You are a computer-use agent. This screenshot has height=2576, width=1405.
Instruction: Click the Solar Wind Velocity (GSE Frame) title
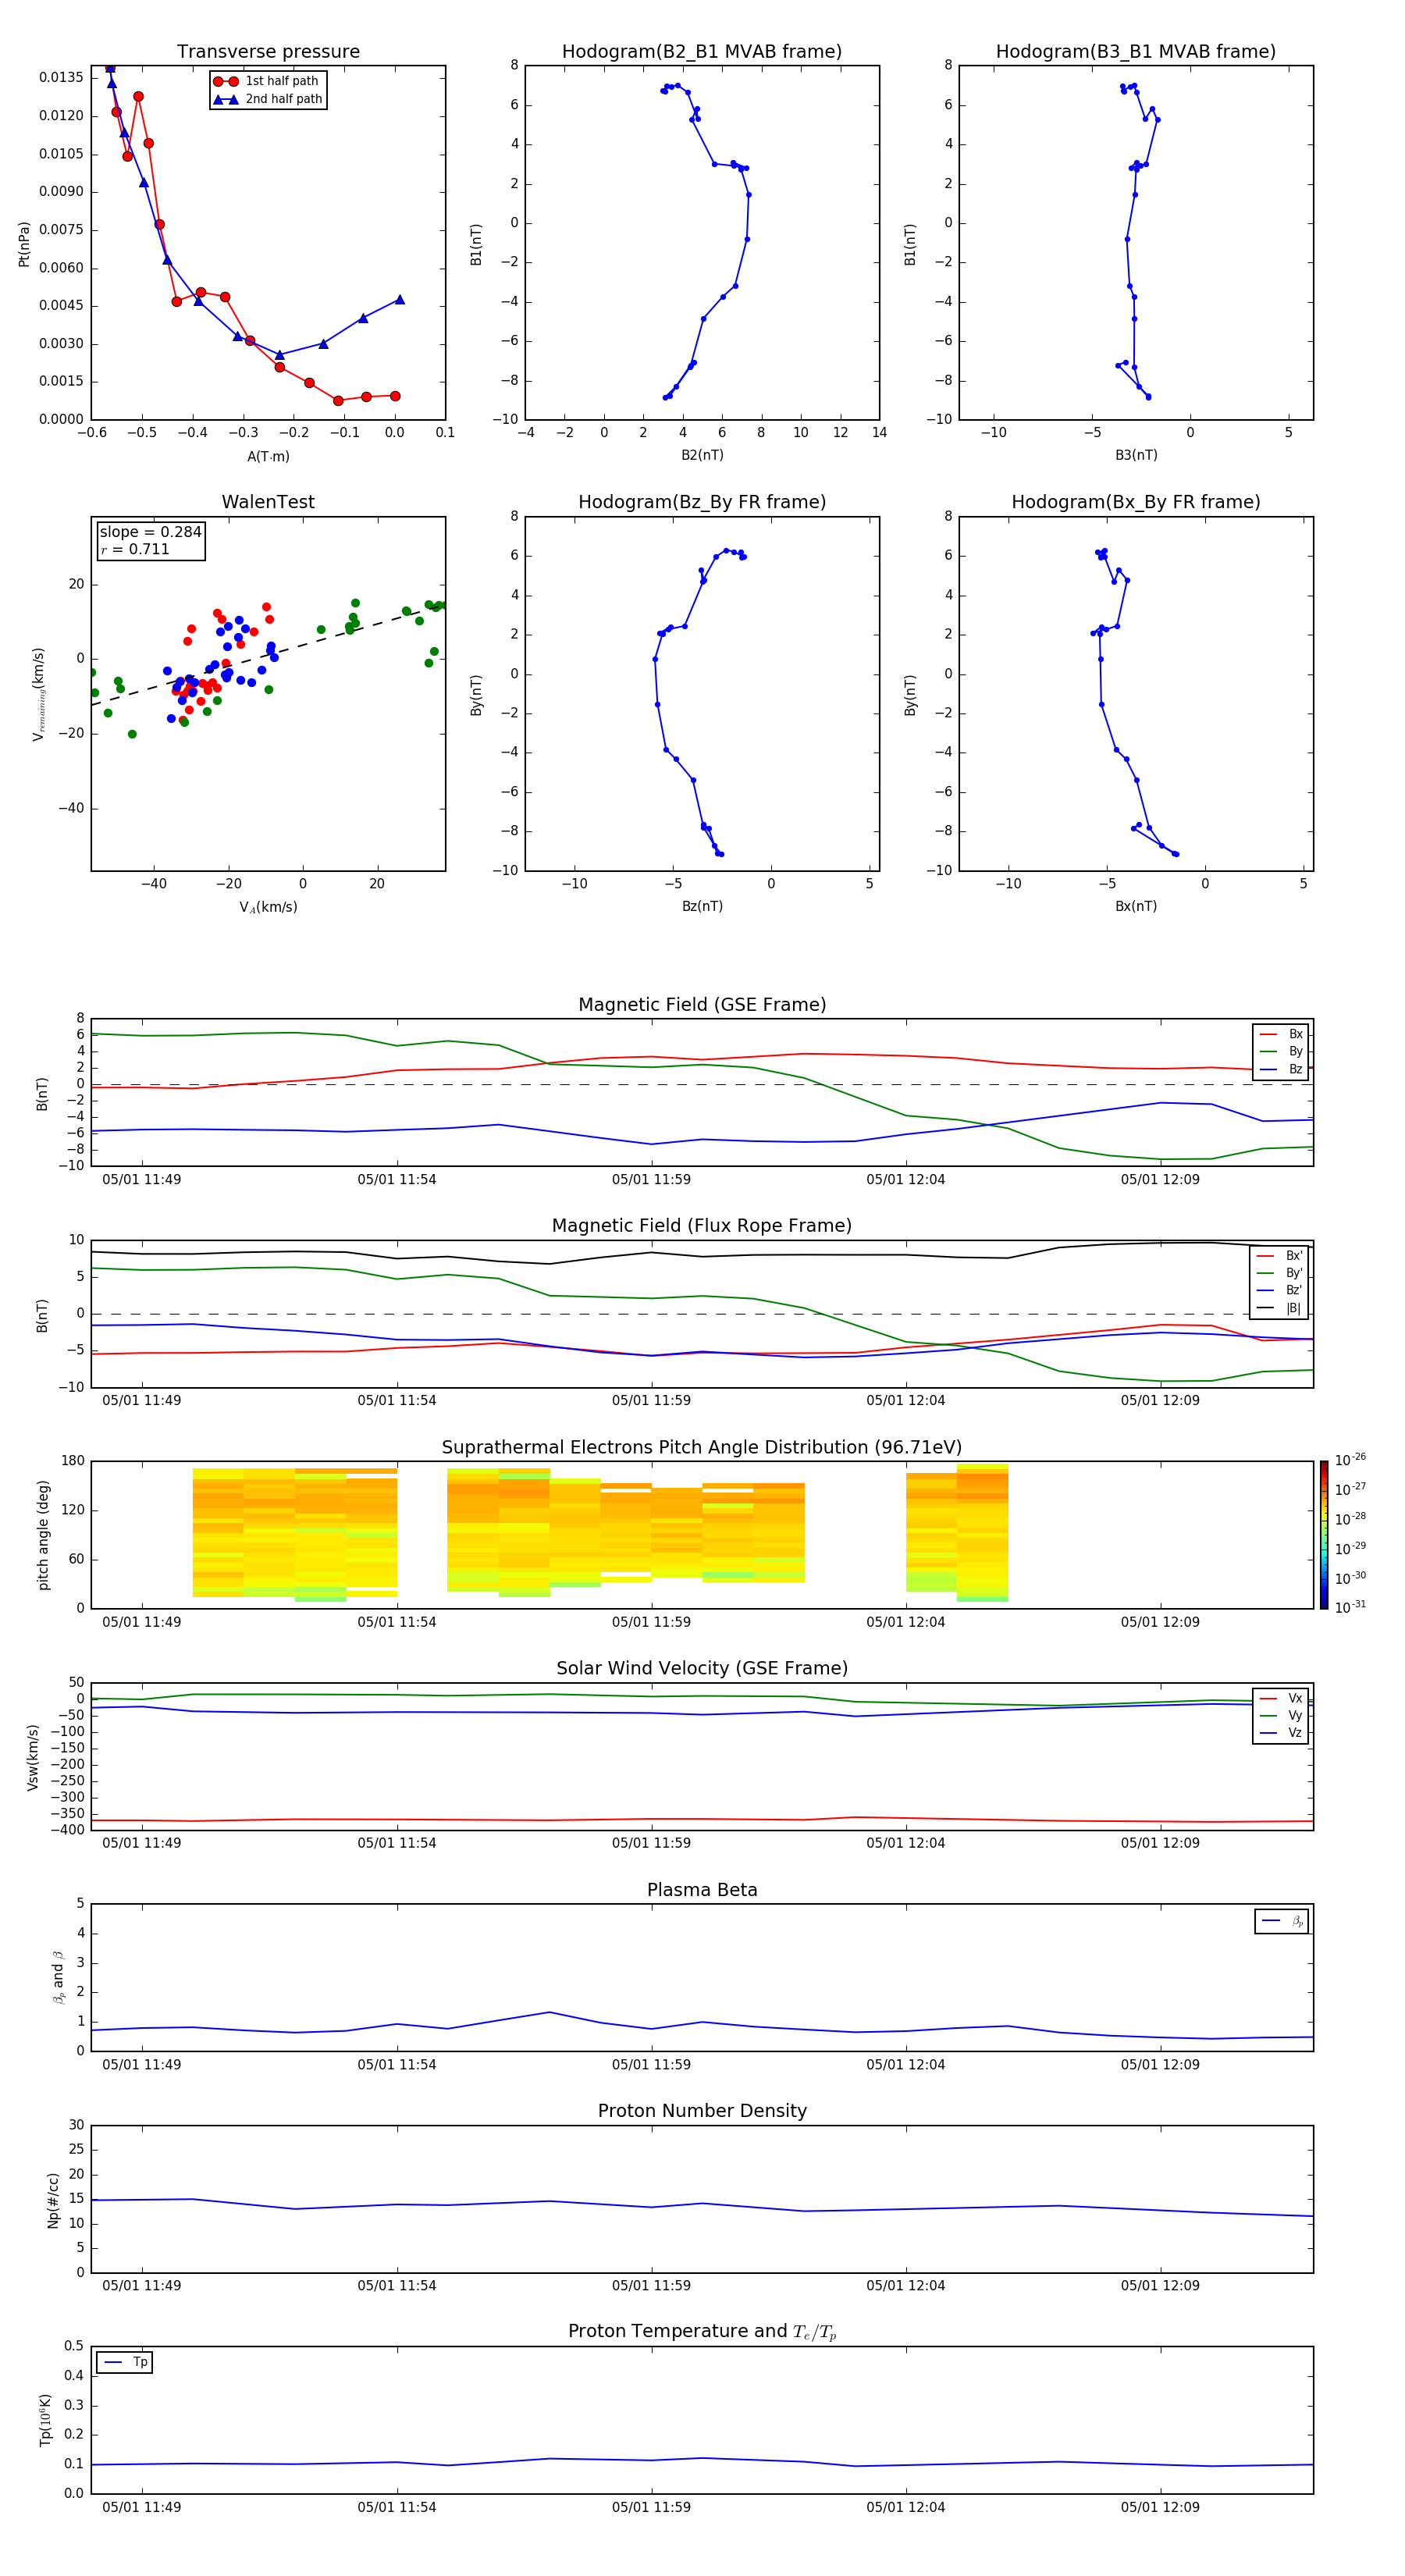click(x=702, y=1669)
